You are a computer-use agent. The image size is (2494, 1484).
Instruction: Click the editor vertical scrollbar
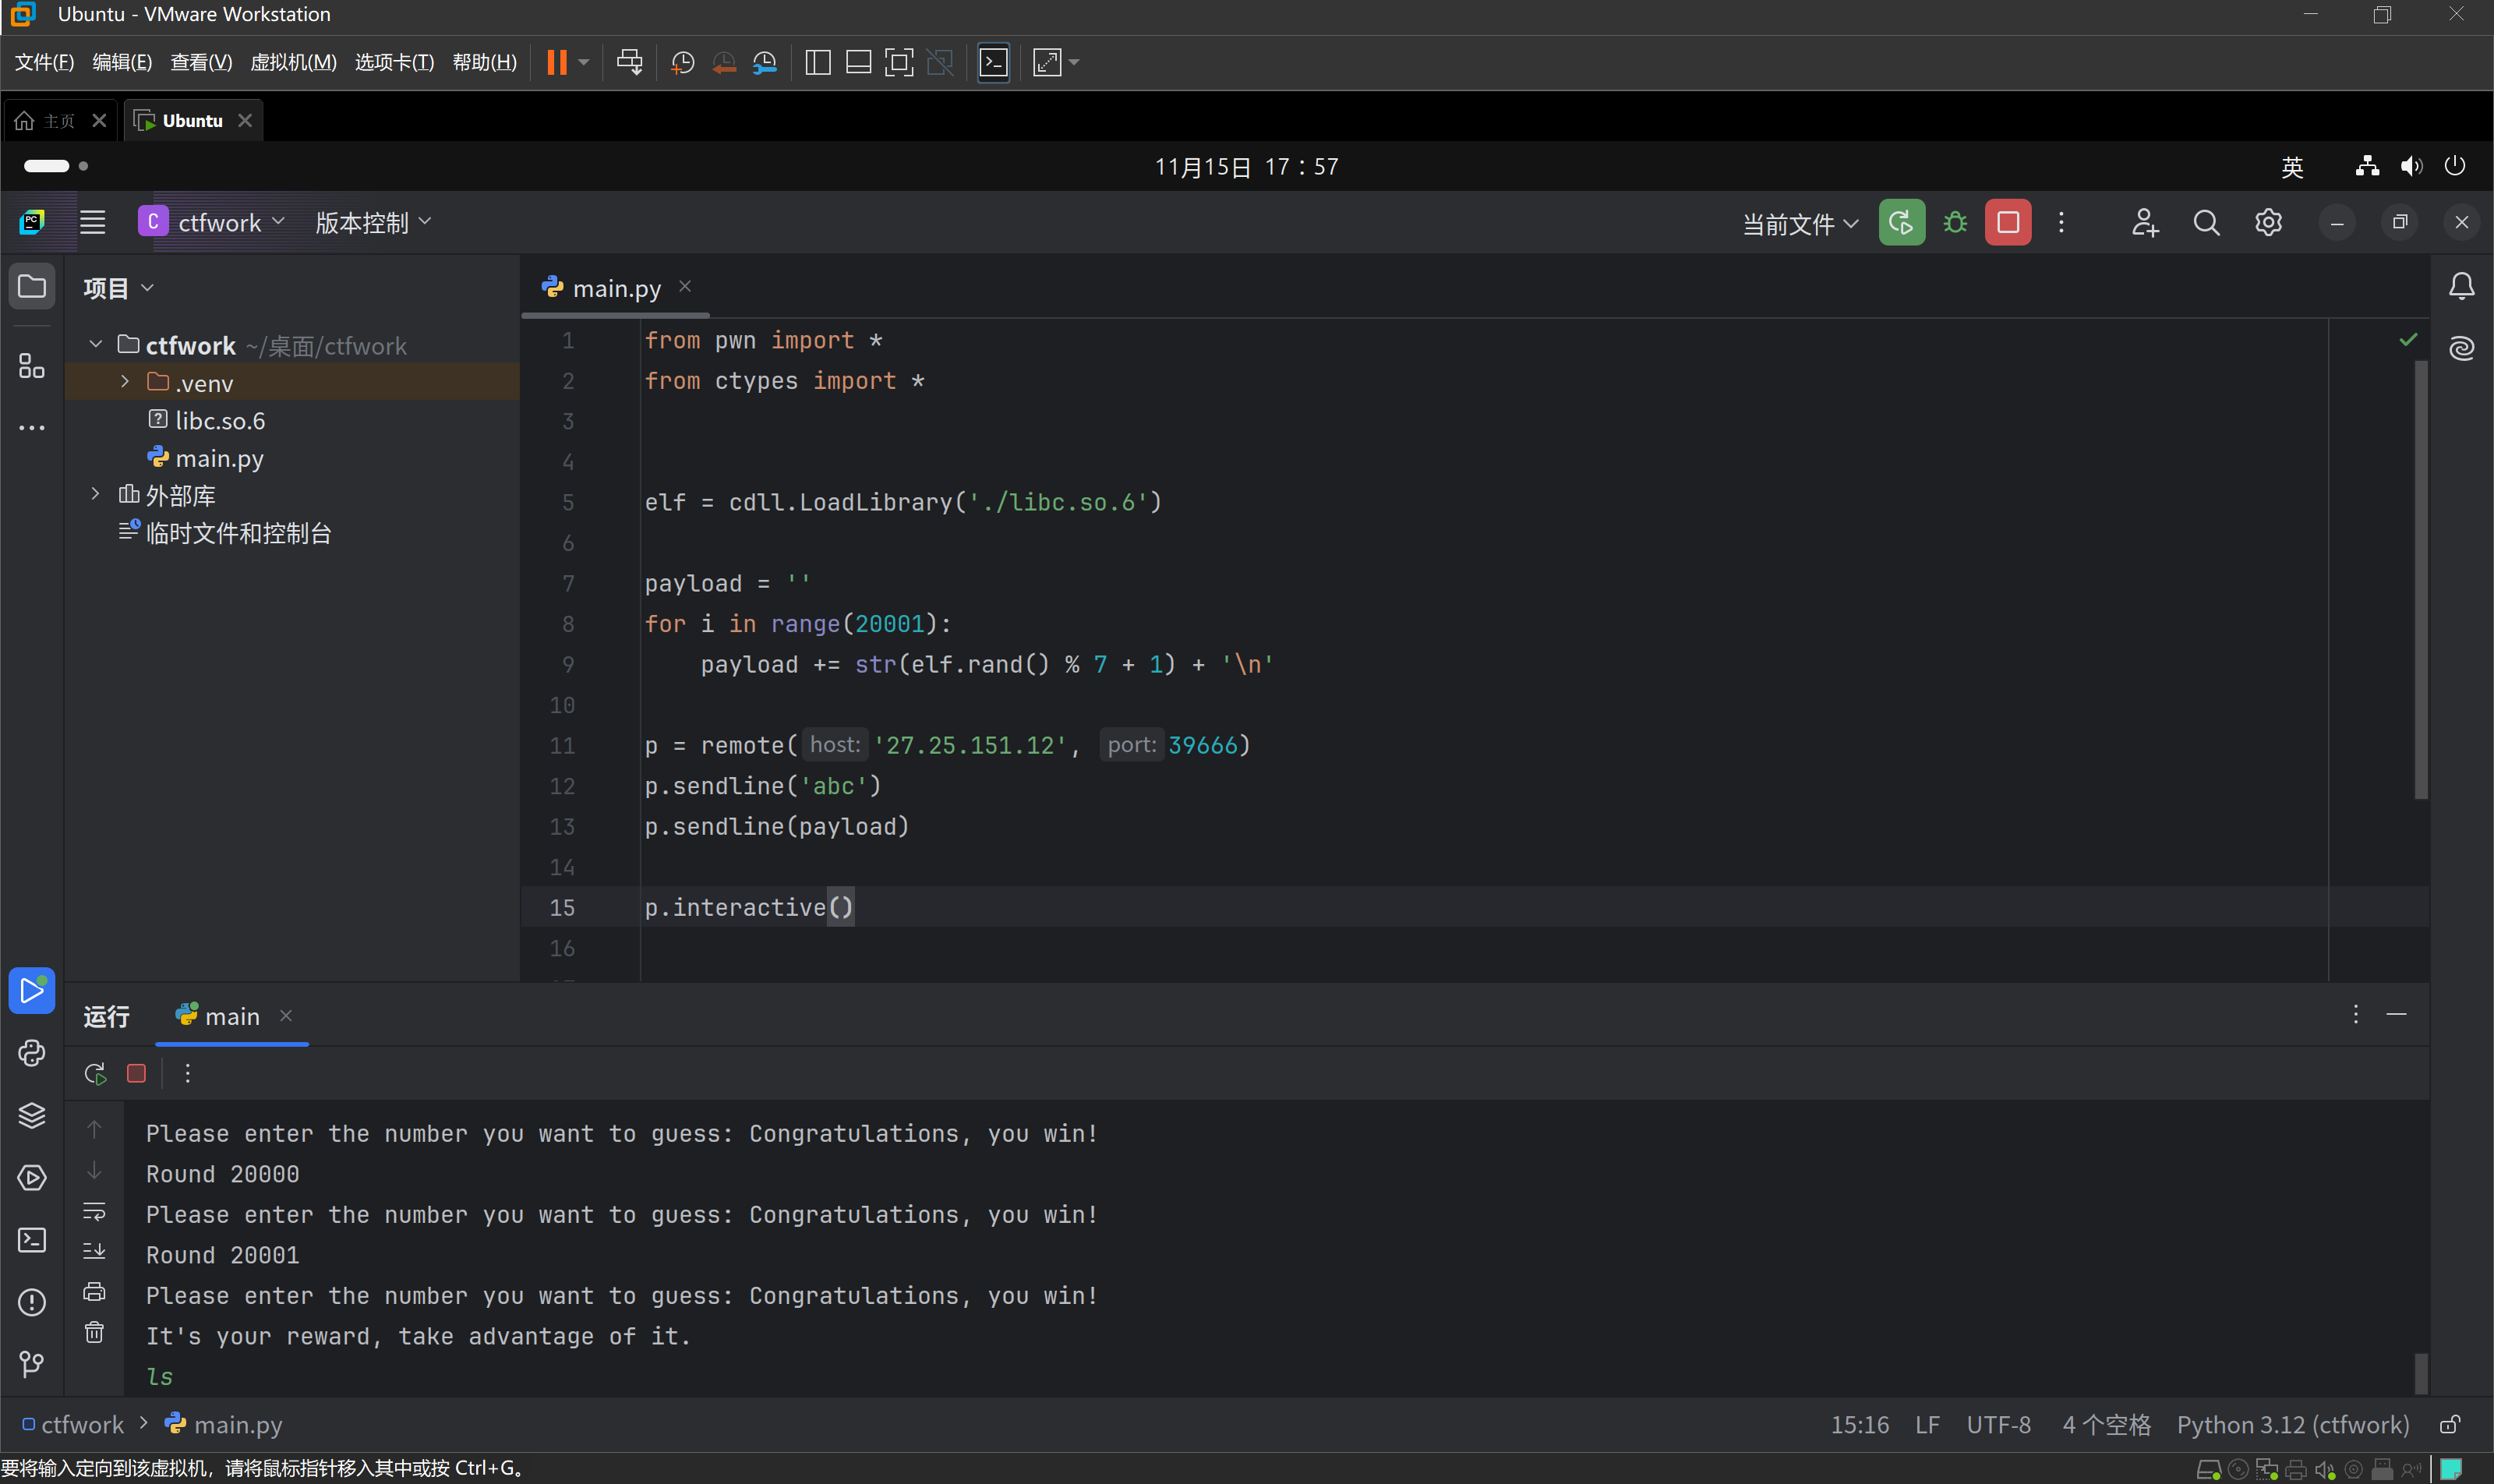pos(2420,580)
